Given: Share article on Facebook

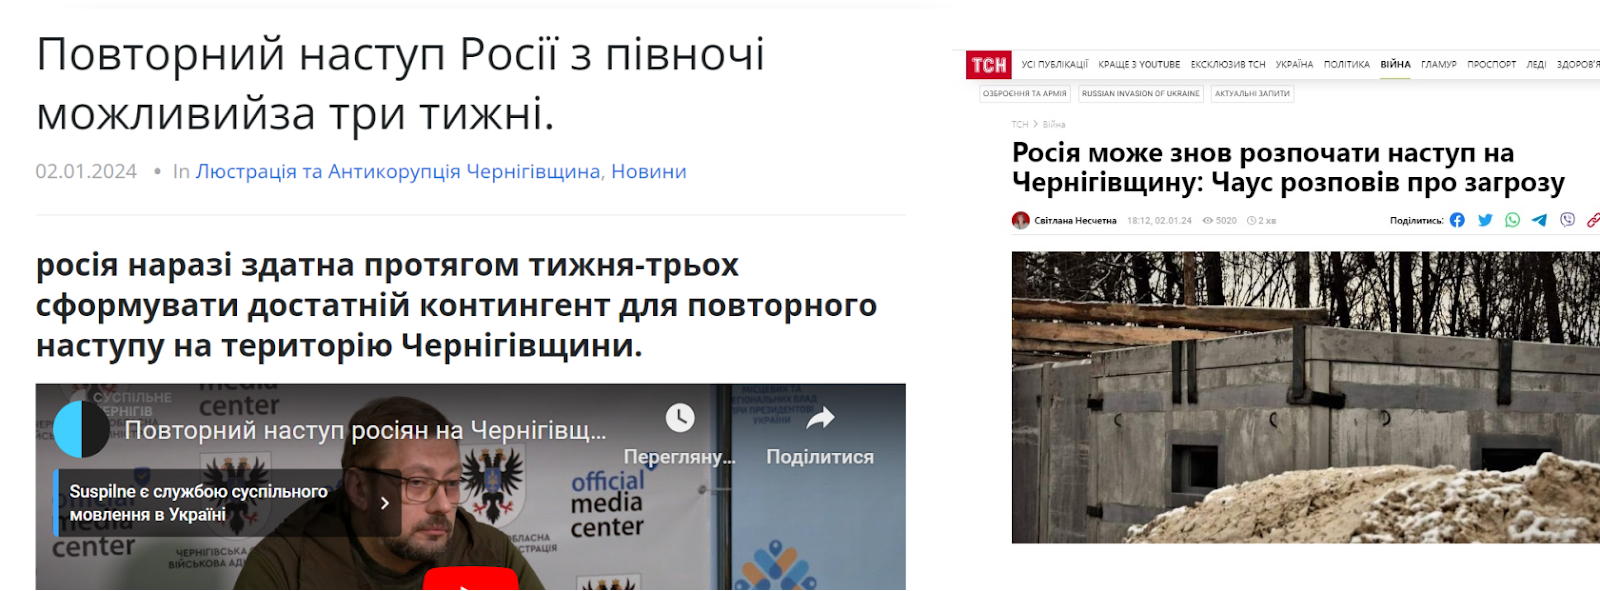Looking at the screenshot, I should 1457,220.
